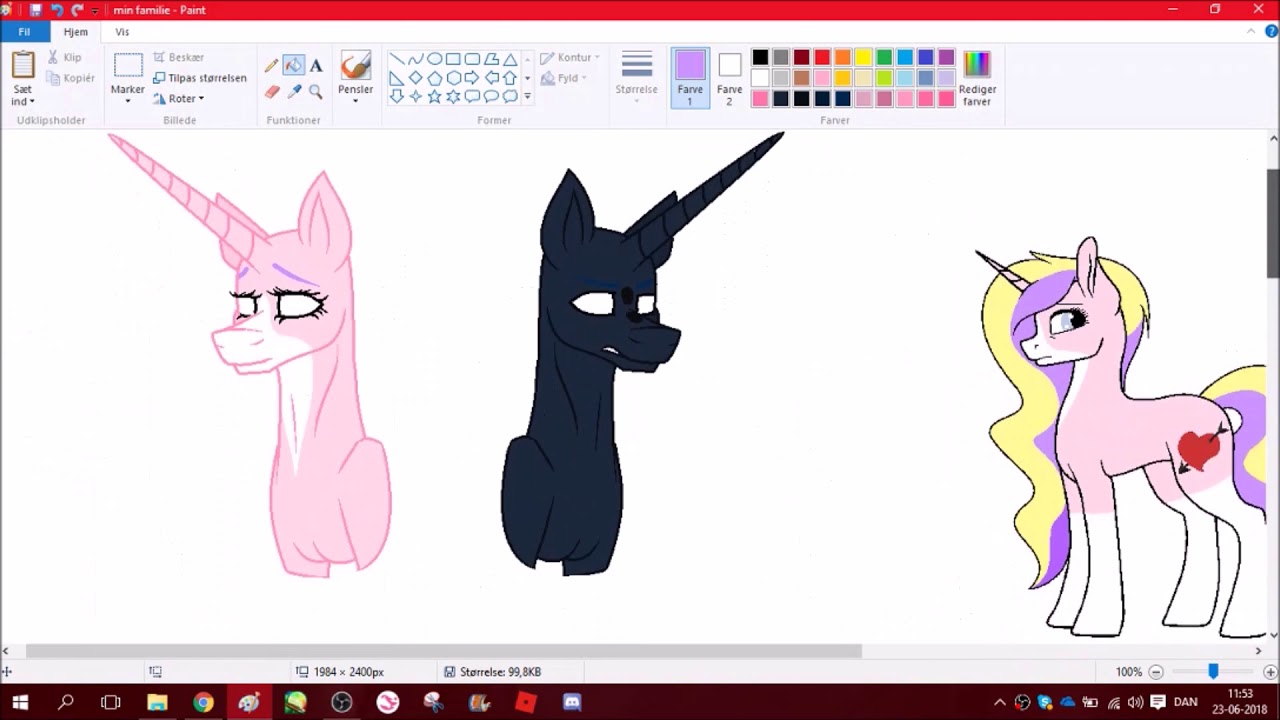Screen dimensions: 1280x720
Task: Open the Fyld fill dropdown
Action: pos(563,78)
